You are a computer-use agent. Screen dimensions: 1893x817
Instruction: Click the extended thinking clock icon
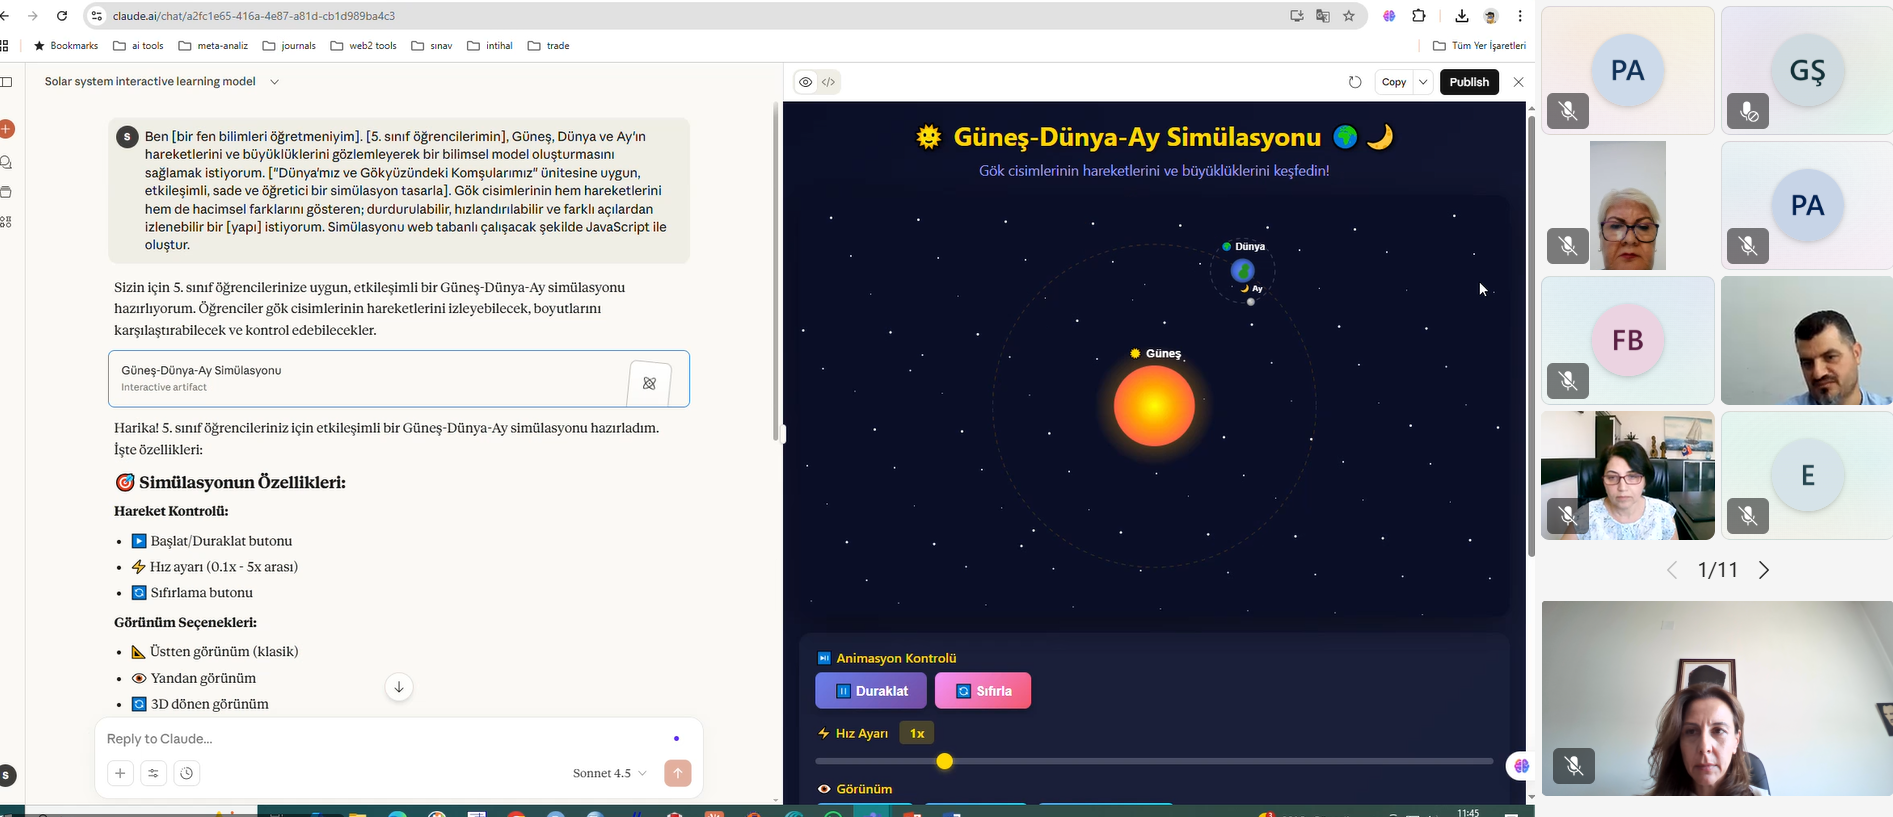(x=187, y=773)
